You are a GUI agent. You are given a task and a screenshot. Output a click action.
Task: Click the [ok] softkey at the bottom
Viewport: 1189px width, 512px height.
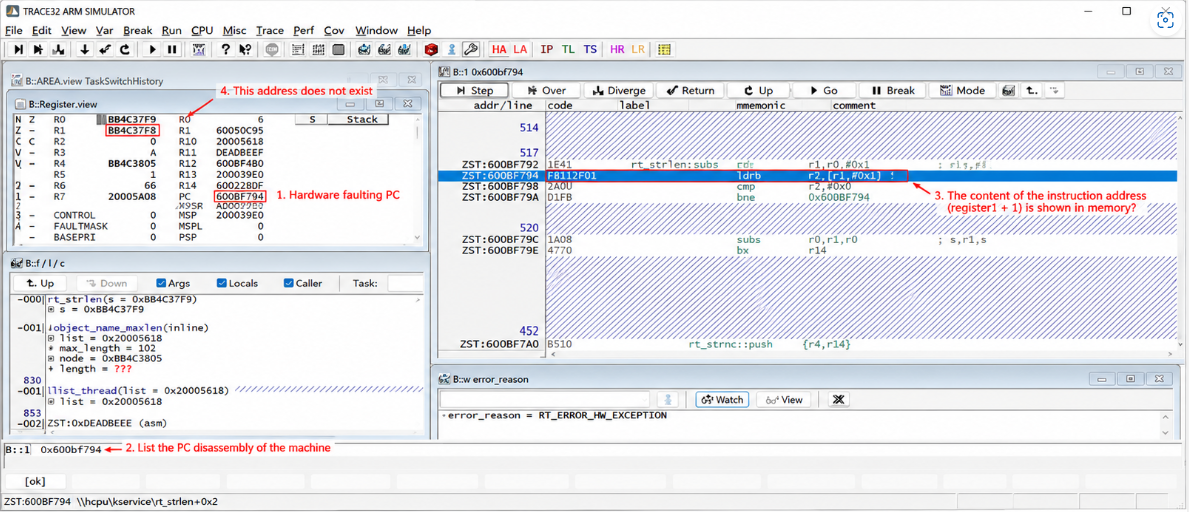[x=35, y=482]
